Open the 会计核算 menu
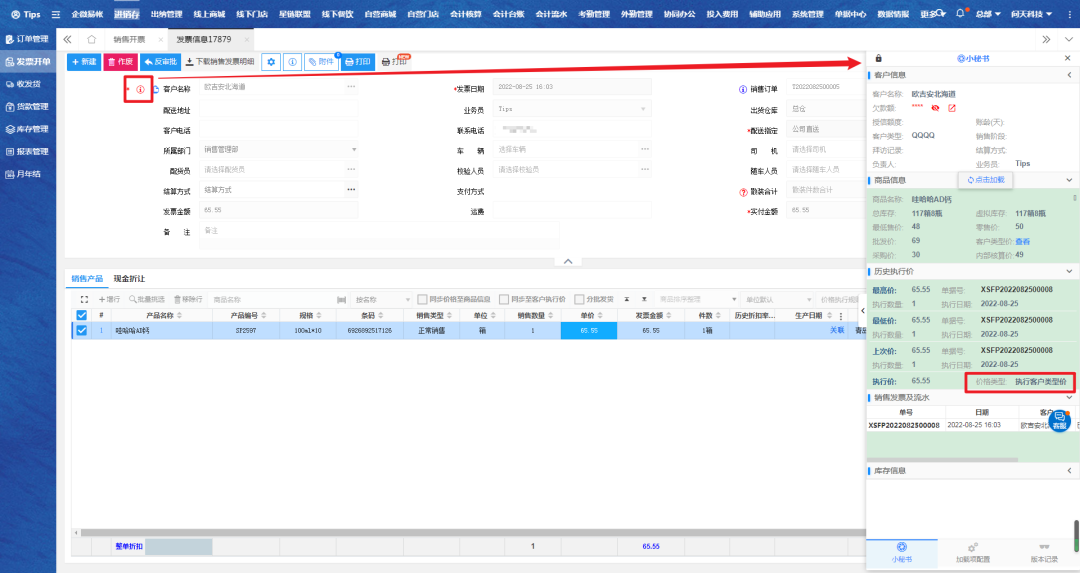Image resolution: width=1080 pixels, height=573 pixels. [x=465, y=14]
